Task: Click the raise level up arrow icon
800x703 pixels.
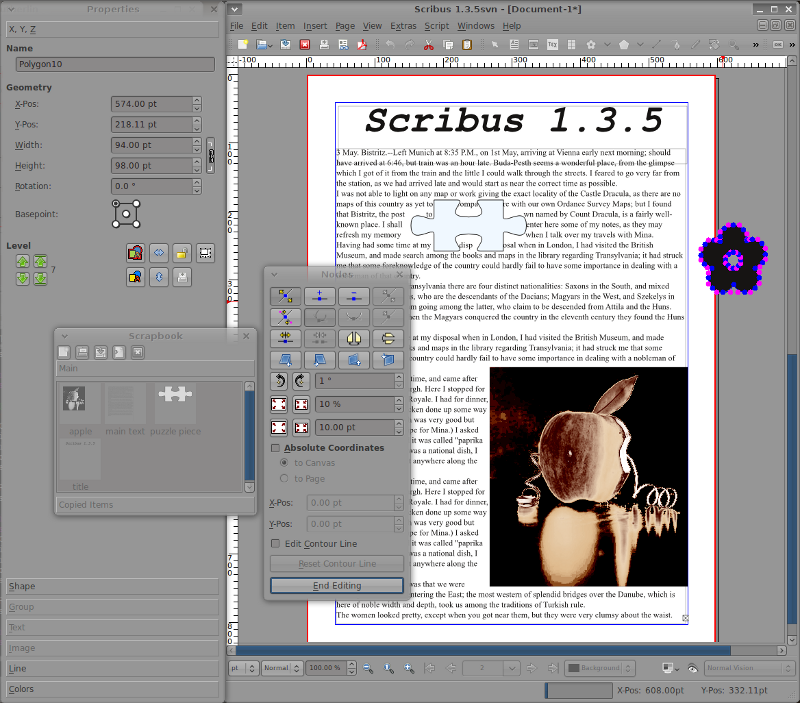Action: coord(23,261)
